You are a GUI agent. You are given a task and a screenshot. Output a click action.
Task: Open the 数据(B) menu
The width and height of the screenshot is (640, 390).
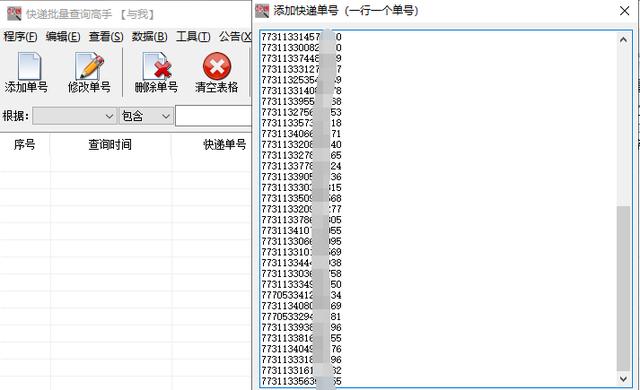click(x=149, y=37)
